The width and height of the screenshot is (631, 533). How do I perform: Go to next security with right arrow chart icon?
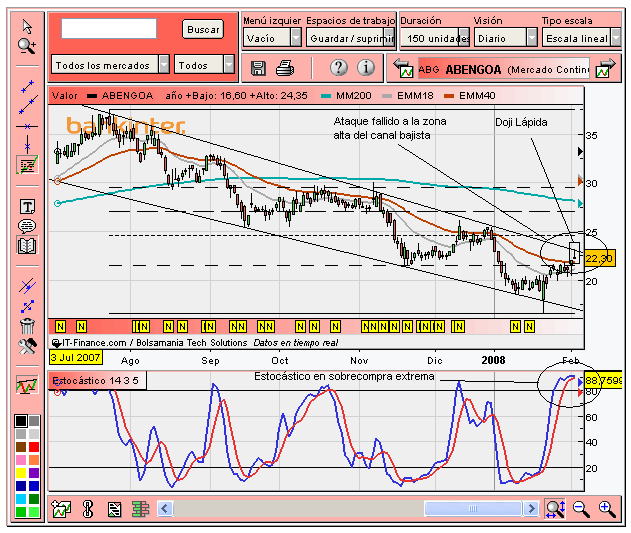606,68
